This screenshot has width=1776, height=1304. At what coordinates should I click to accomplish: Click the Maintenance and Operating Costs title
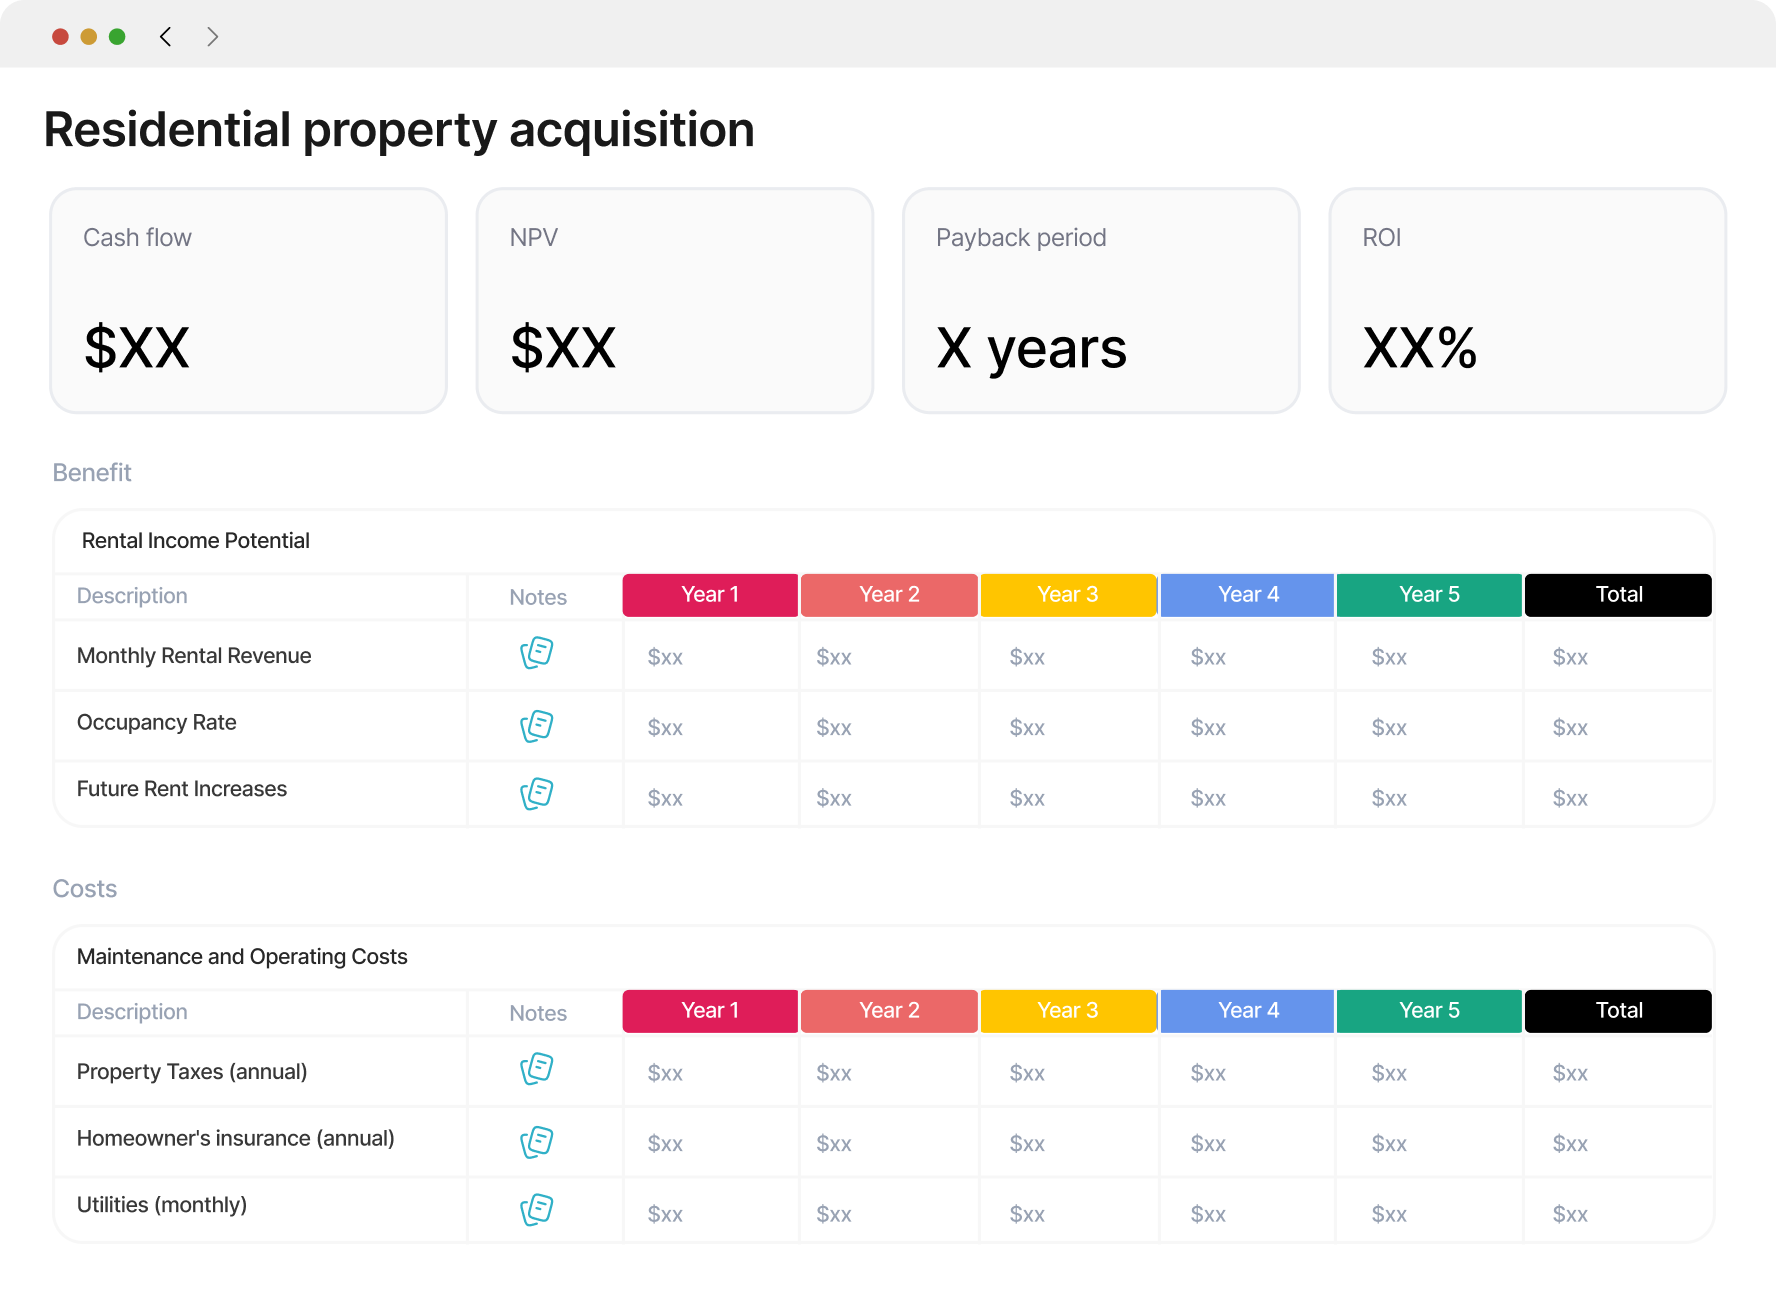[x=242, y=957]
